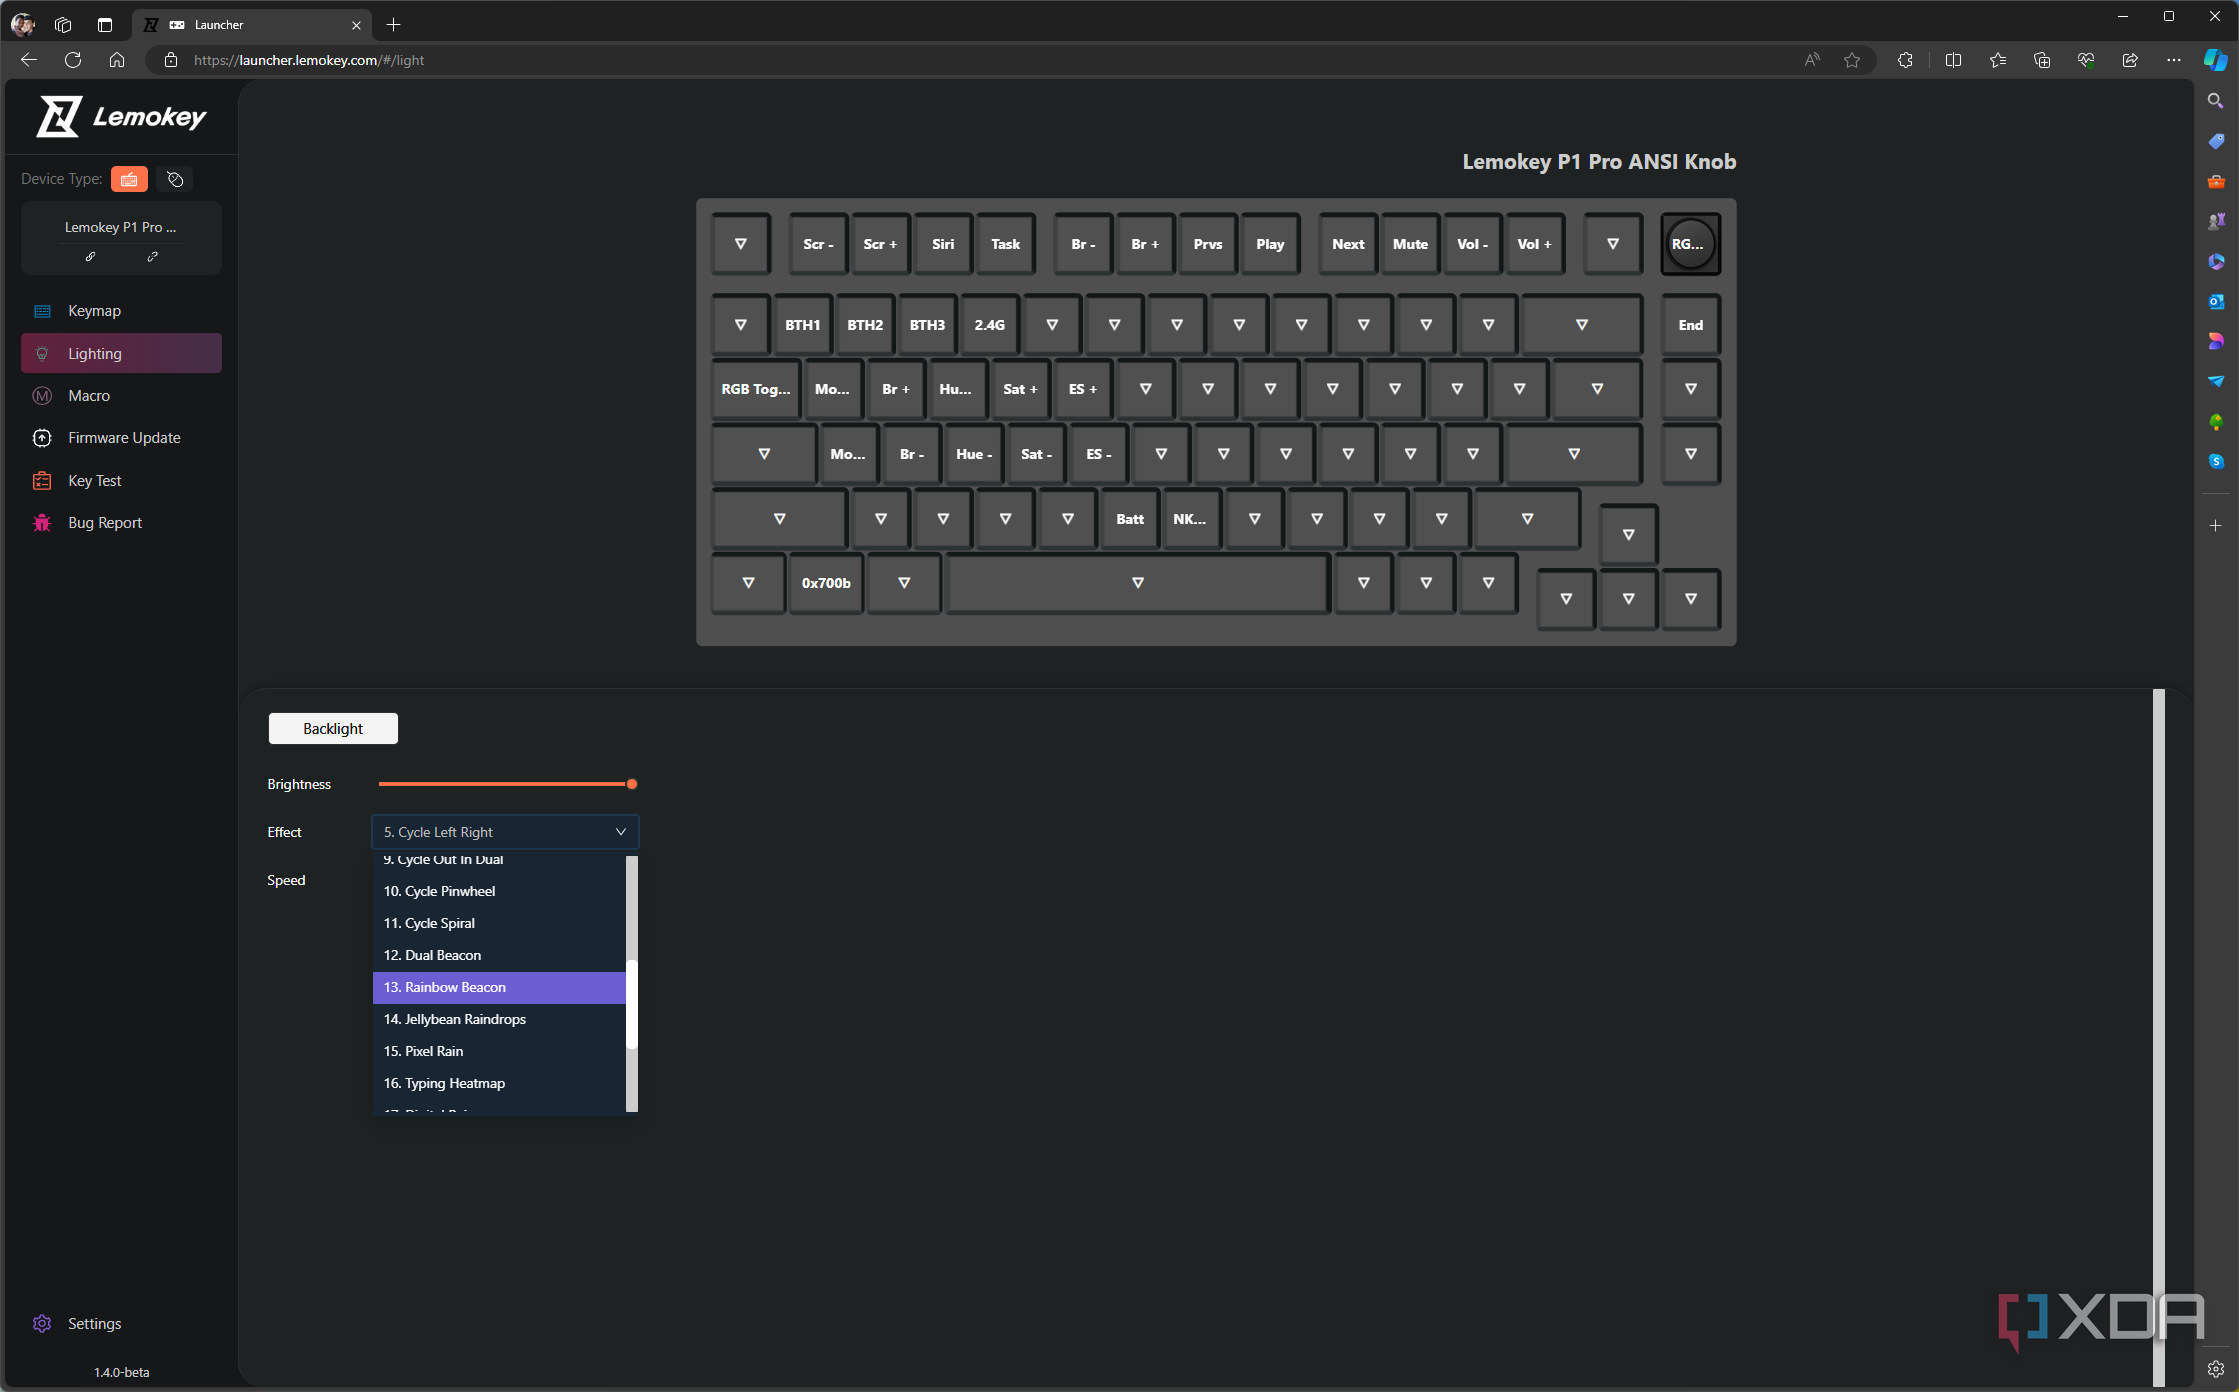Click the disconnect broken-link icon
The width and height of the screenshot is (2239, 1392).
point(152,257)
